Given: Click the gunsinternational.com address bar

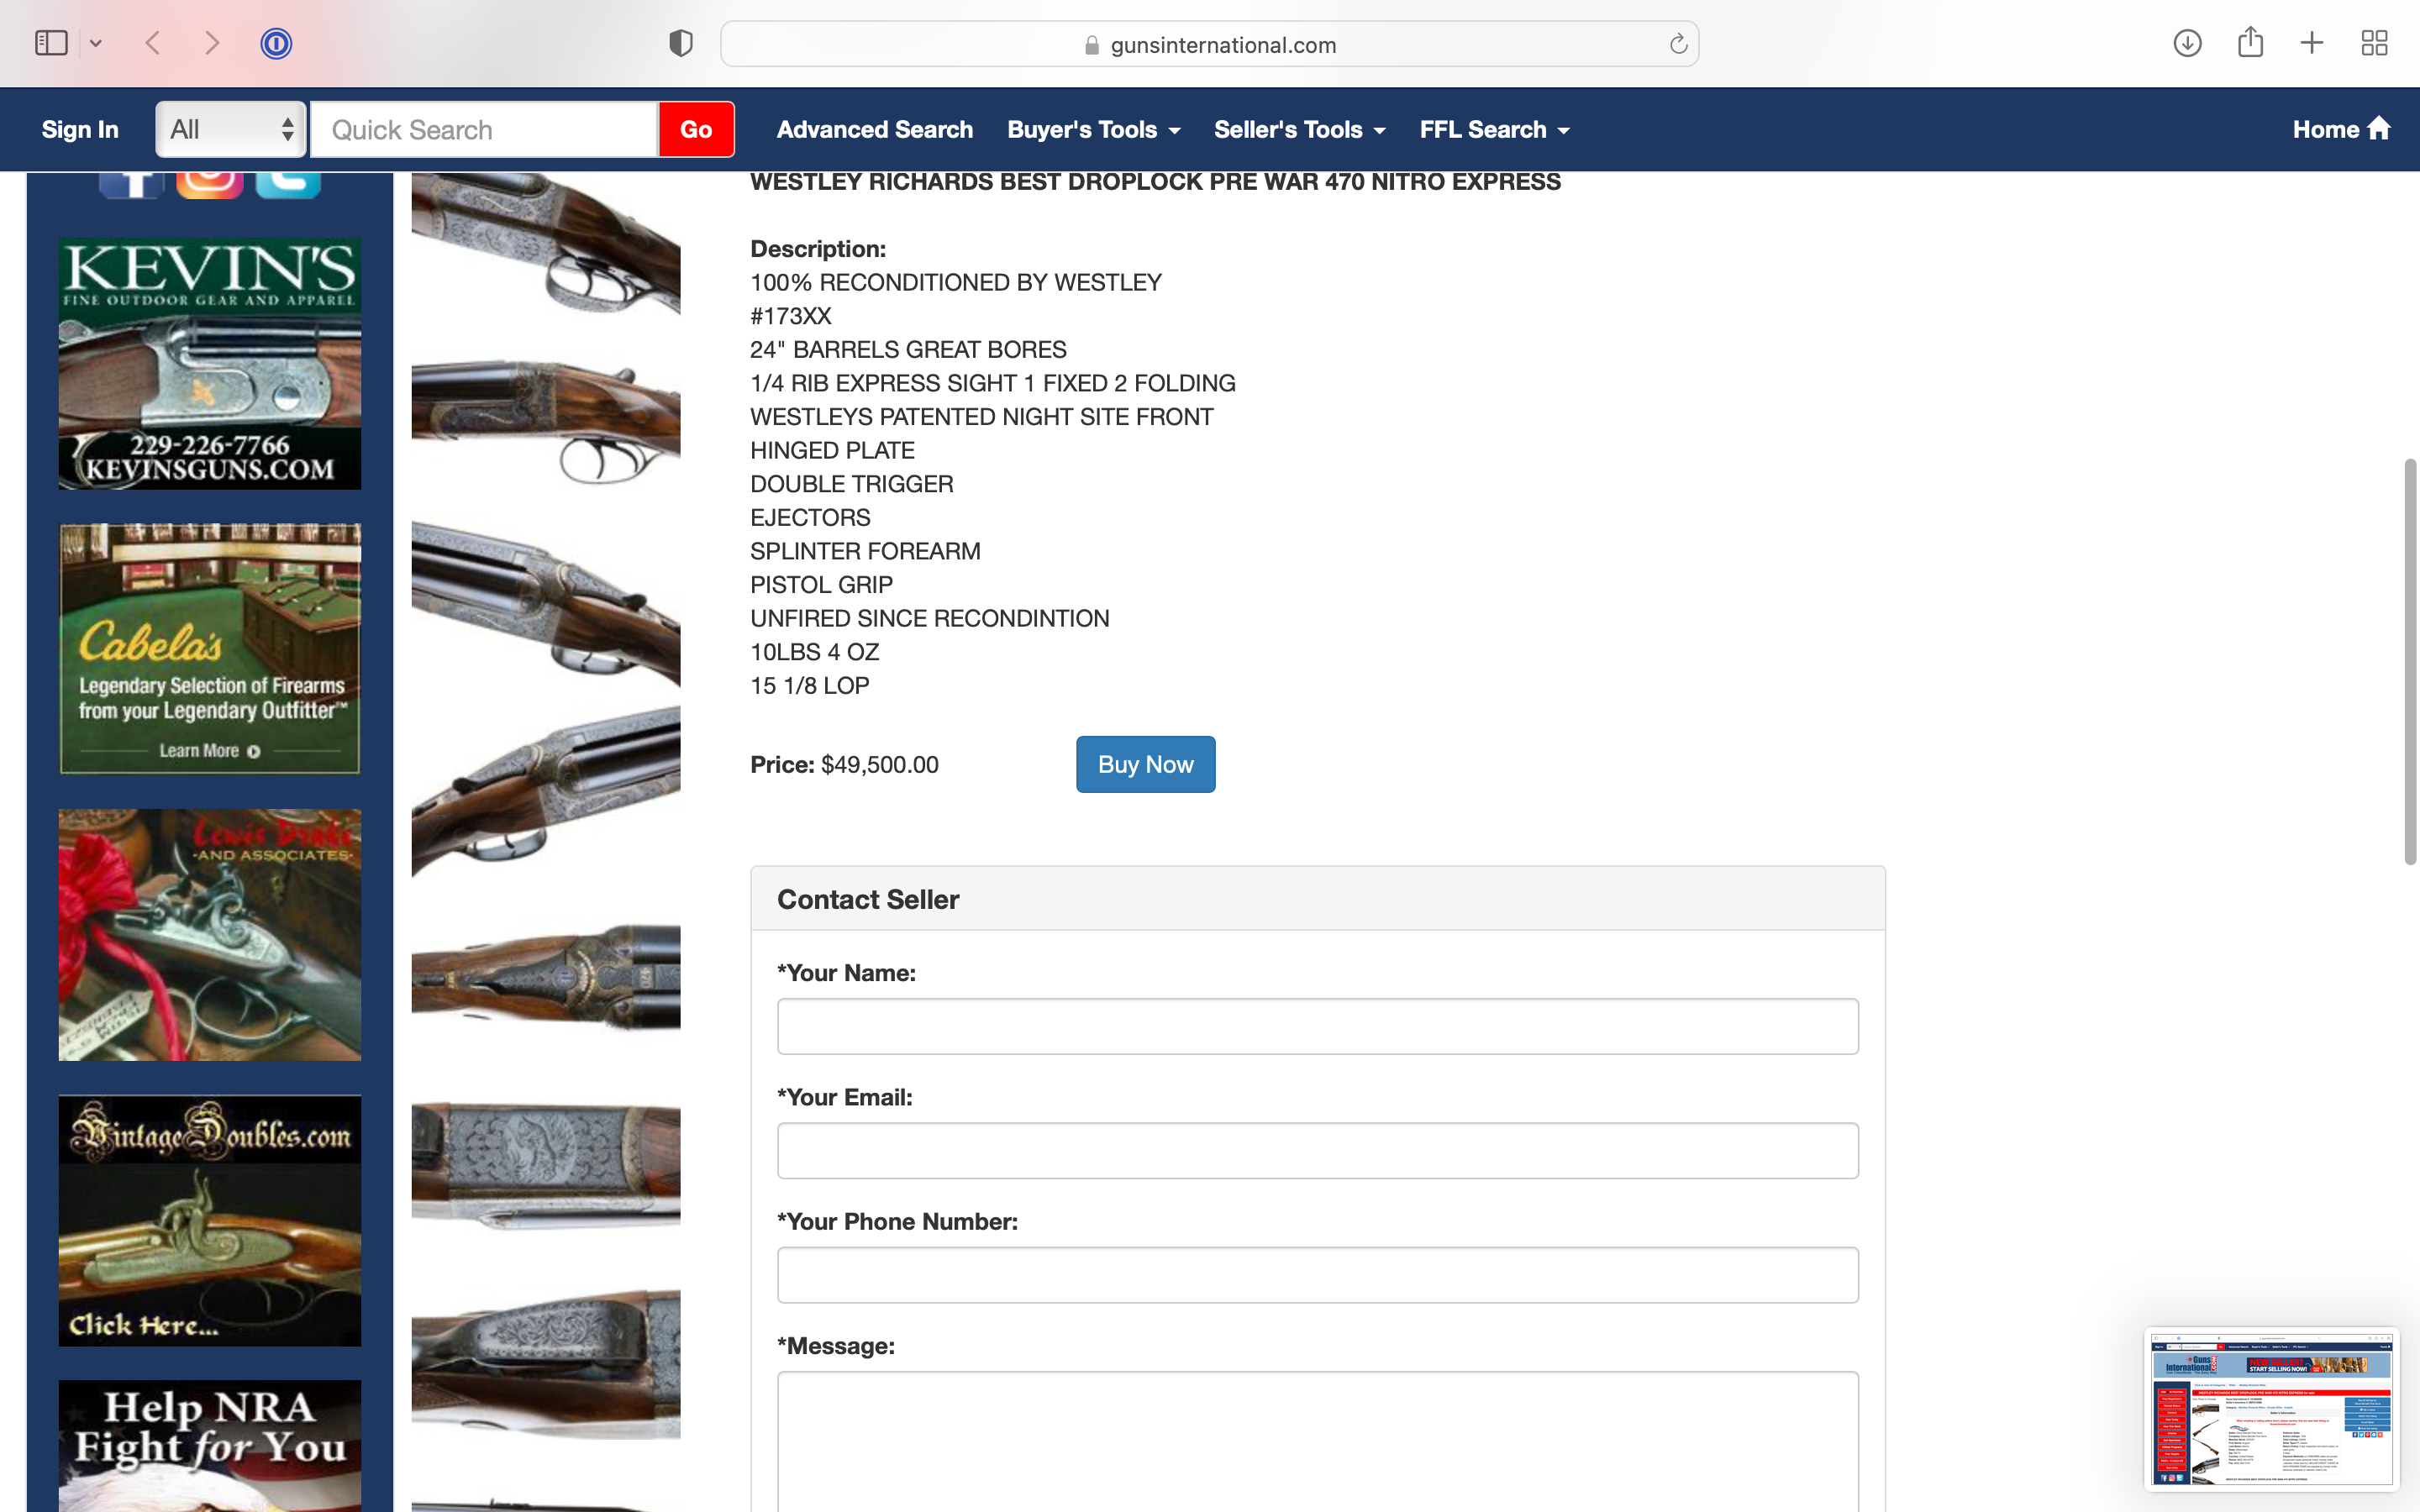Looking at the screenshot, I should [x=1209, y=44].
